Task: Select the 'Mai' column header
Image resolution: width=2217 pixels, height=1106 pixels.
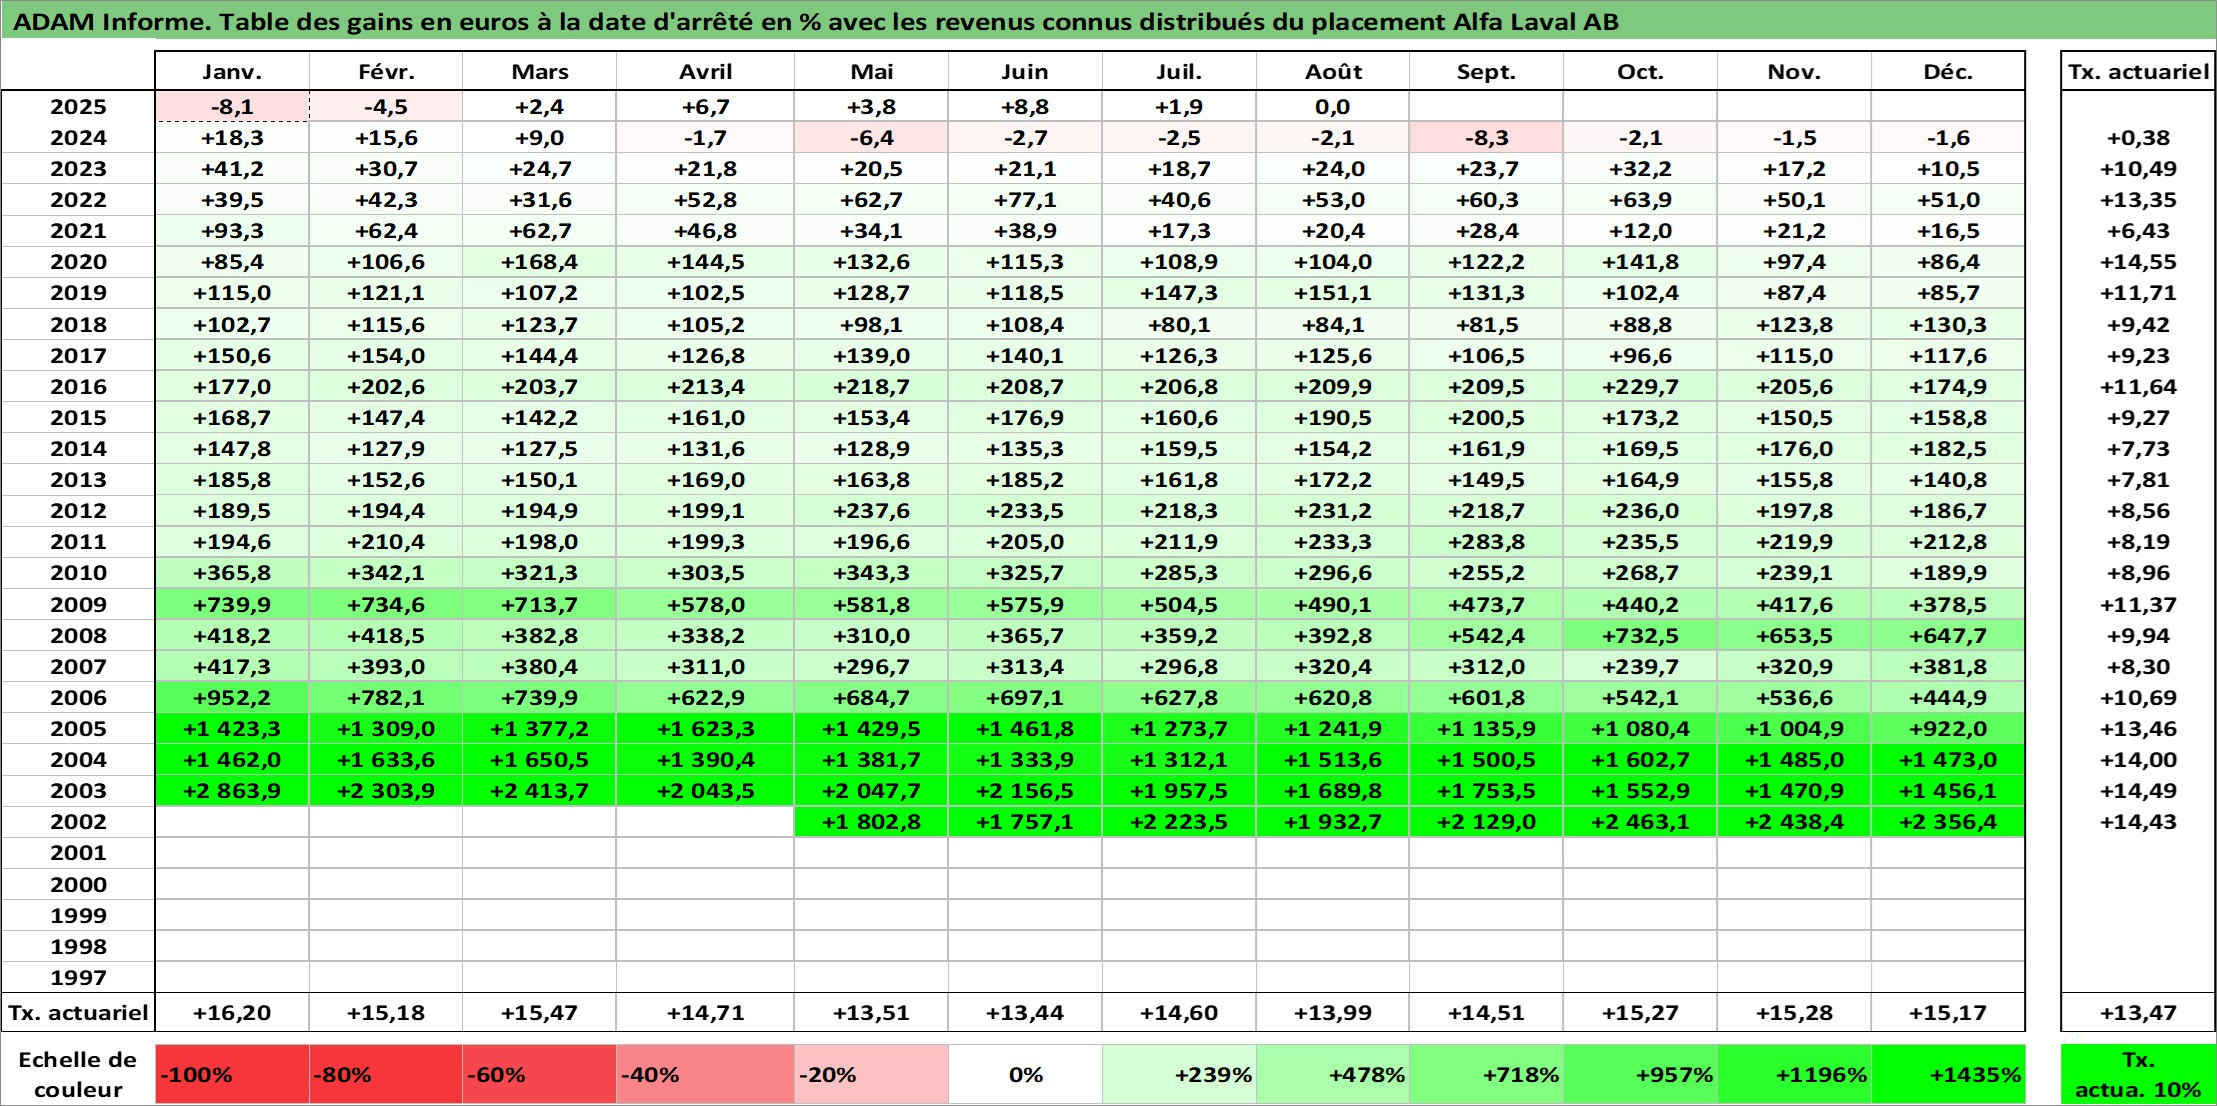Action: coord(871,71)
